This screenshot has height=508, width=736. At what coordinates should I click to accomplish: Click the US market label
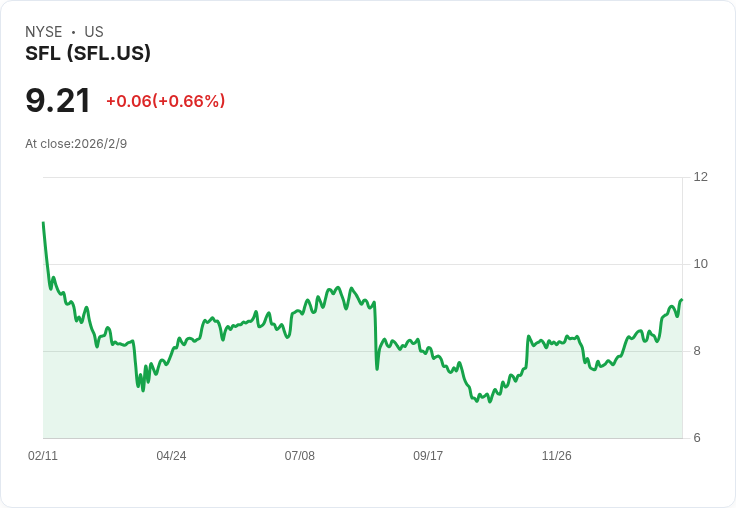(94, 32)
